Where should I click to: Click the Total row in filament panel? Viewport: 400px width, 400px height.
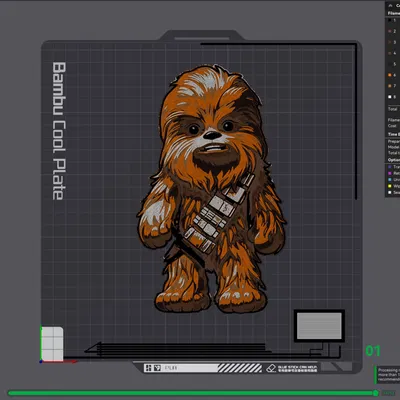(393, 109)
